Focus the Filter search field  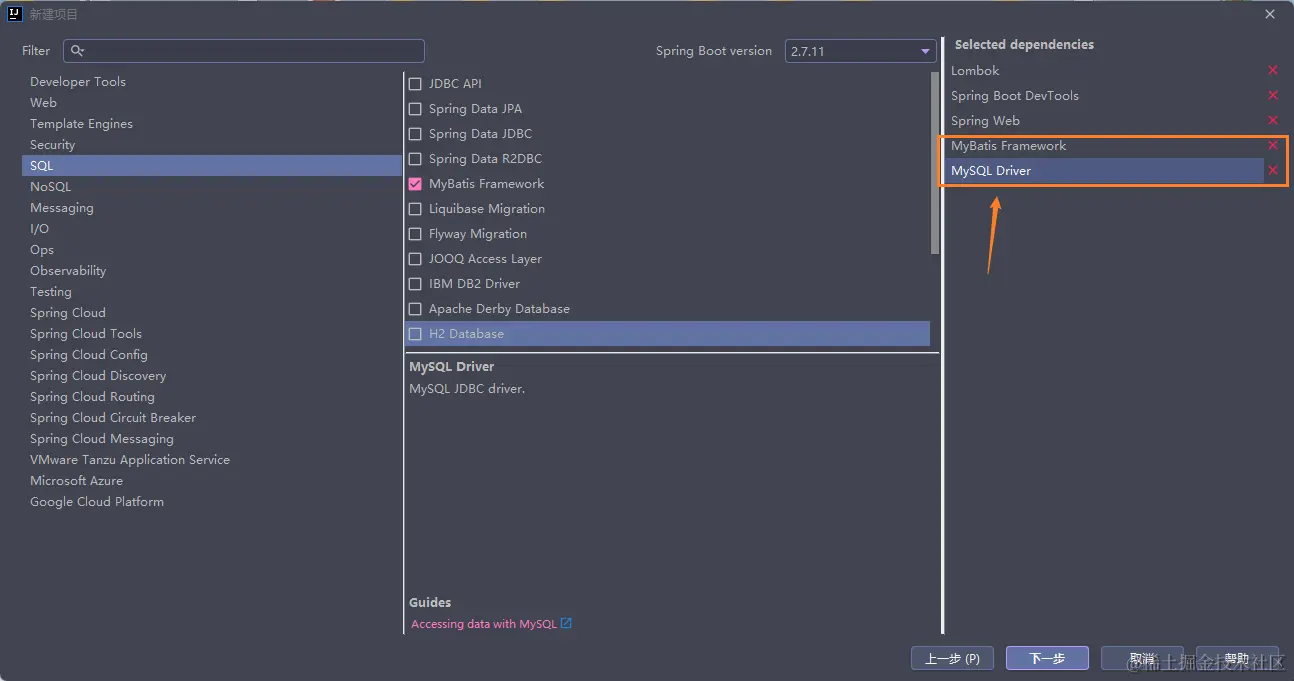pyautogui.click(x=244, y=51)
